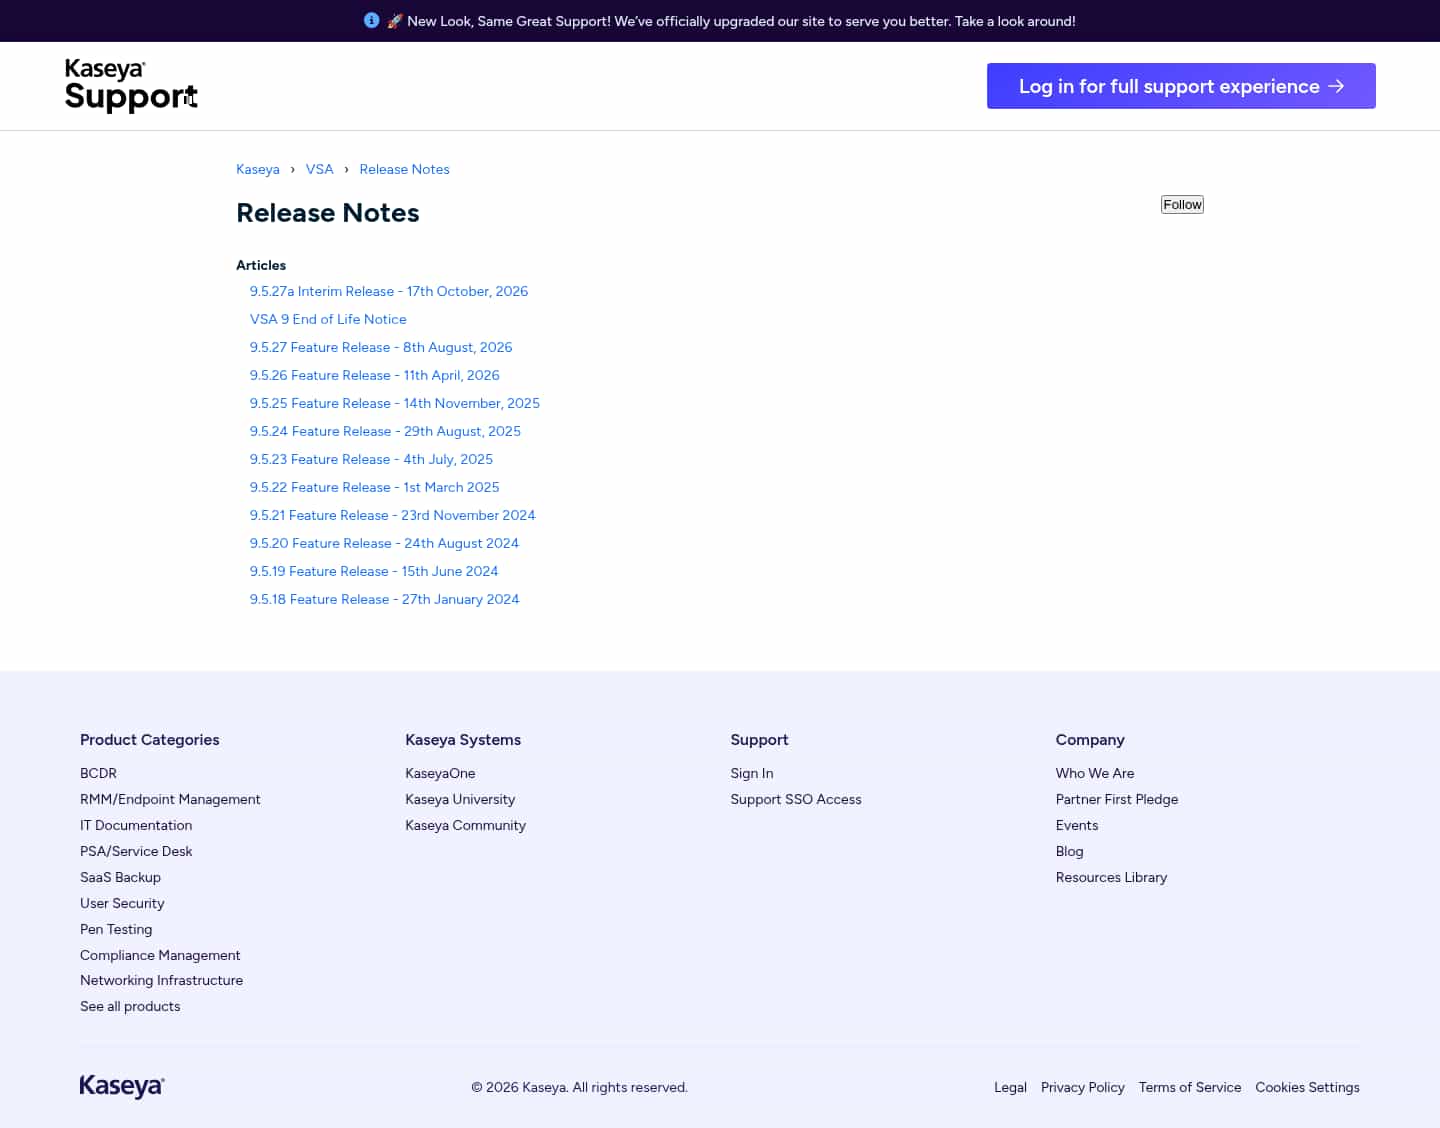Click the Kaseya Support logo in header
1440x1128 pixels.
pyautogui.click(x=131, y=85)
